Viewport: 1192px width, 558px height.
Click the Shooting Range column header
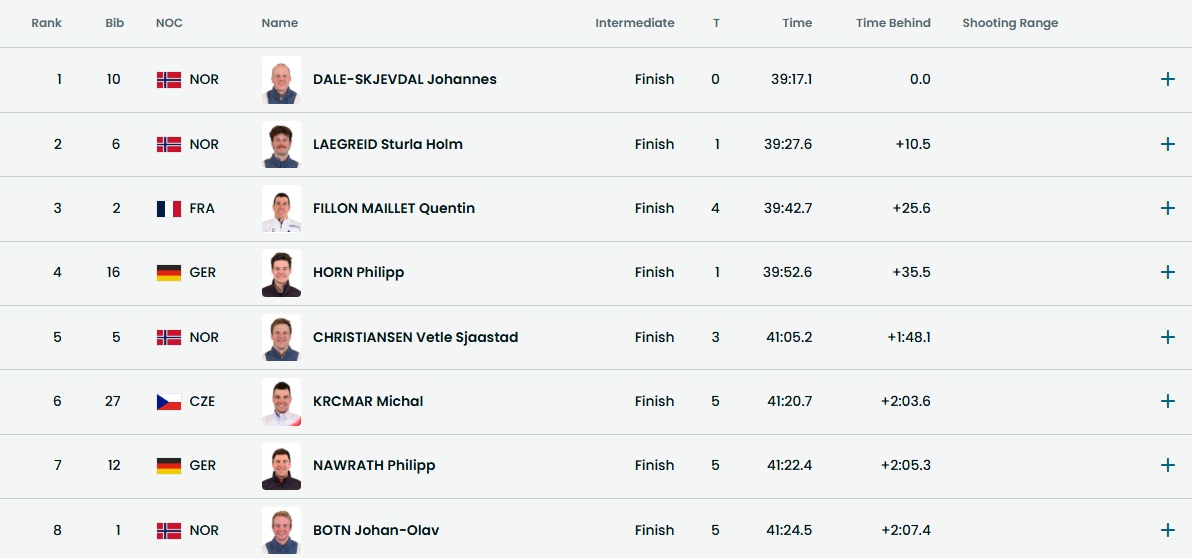[x=1010, y=23]
